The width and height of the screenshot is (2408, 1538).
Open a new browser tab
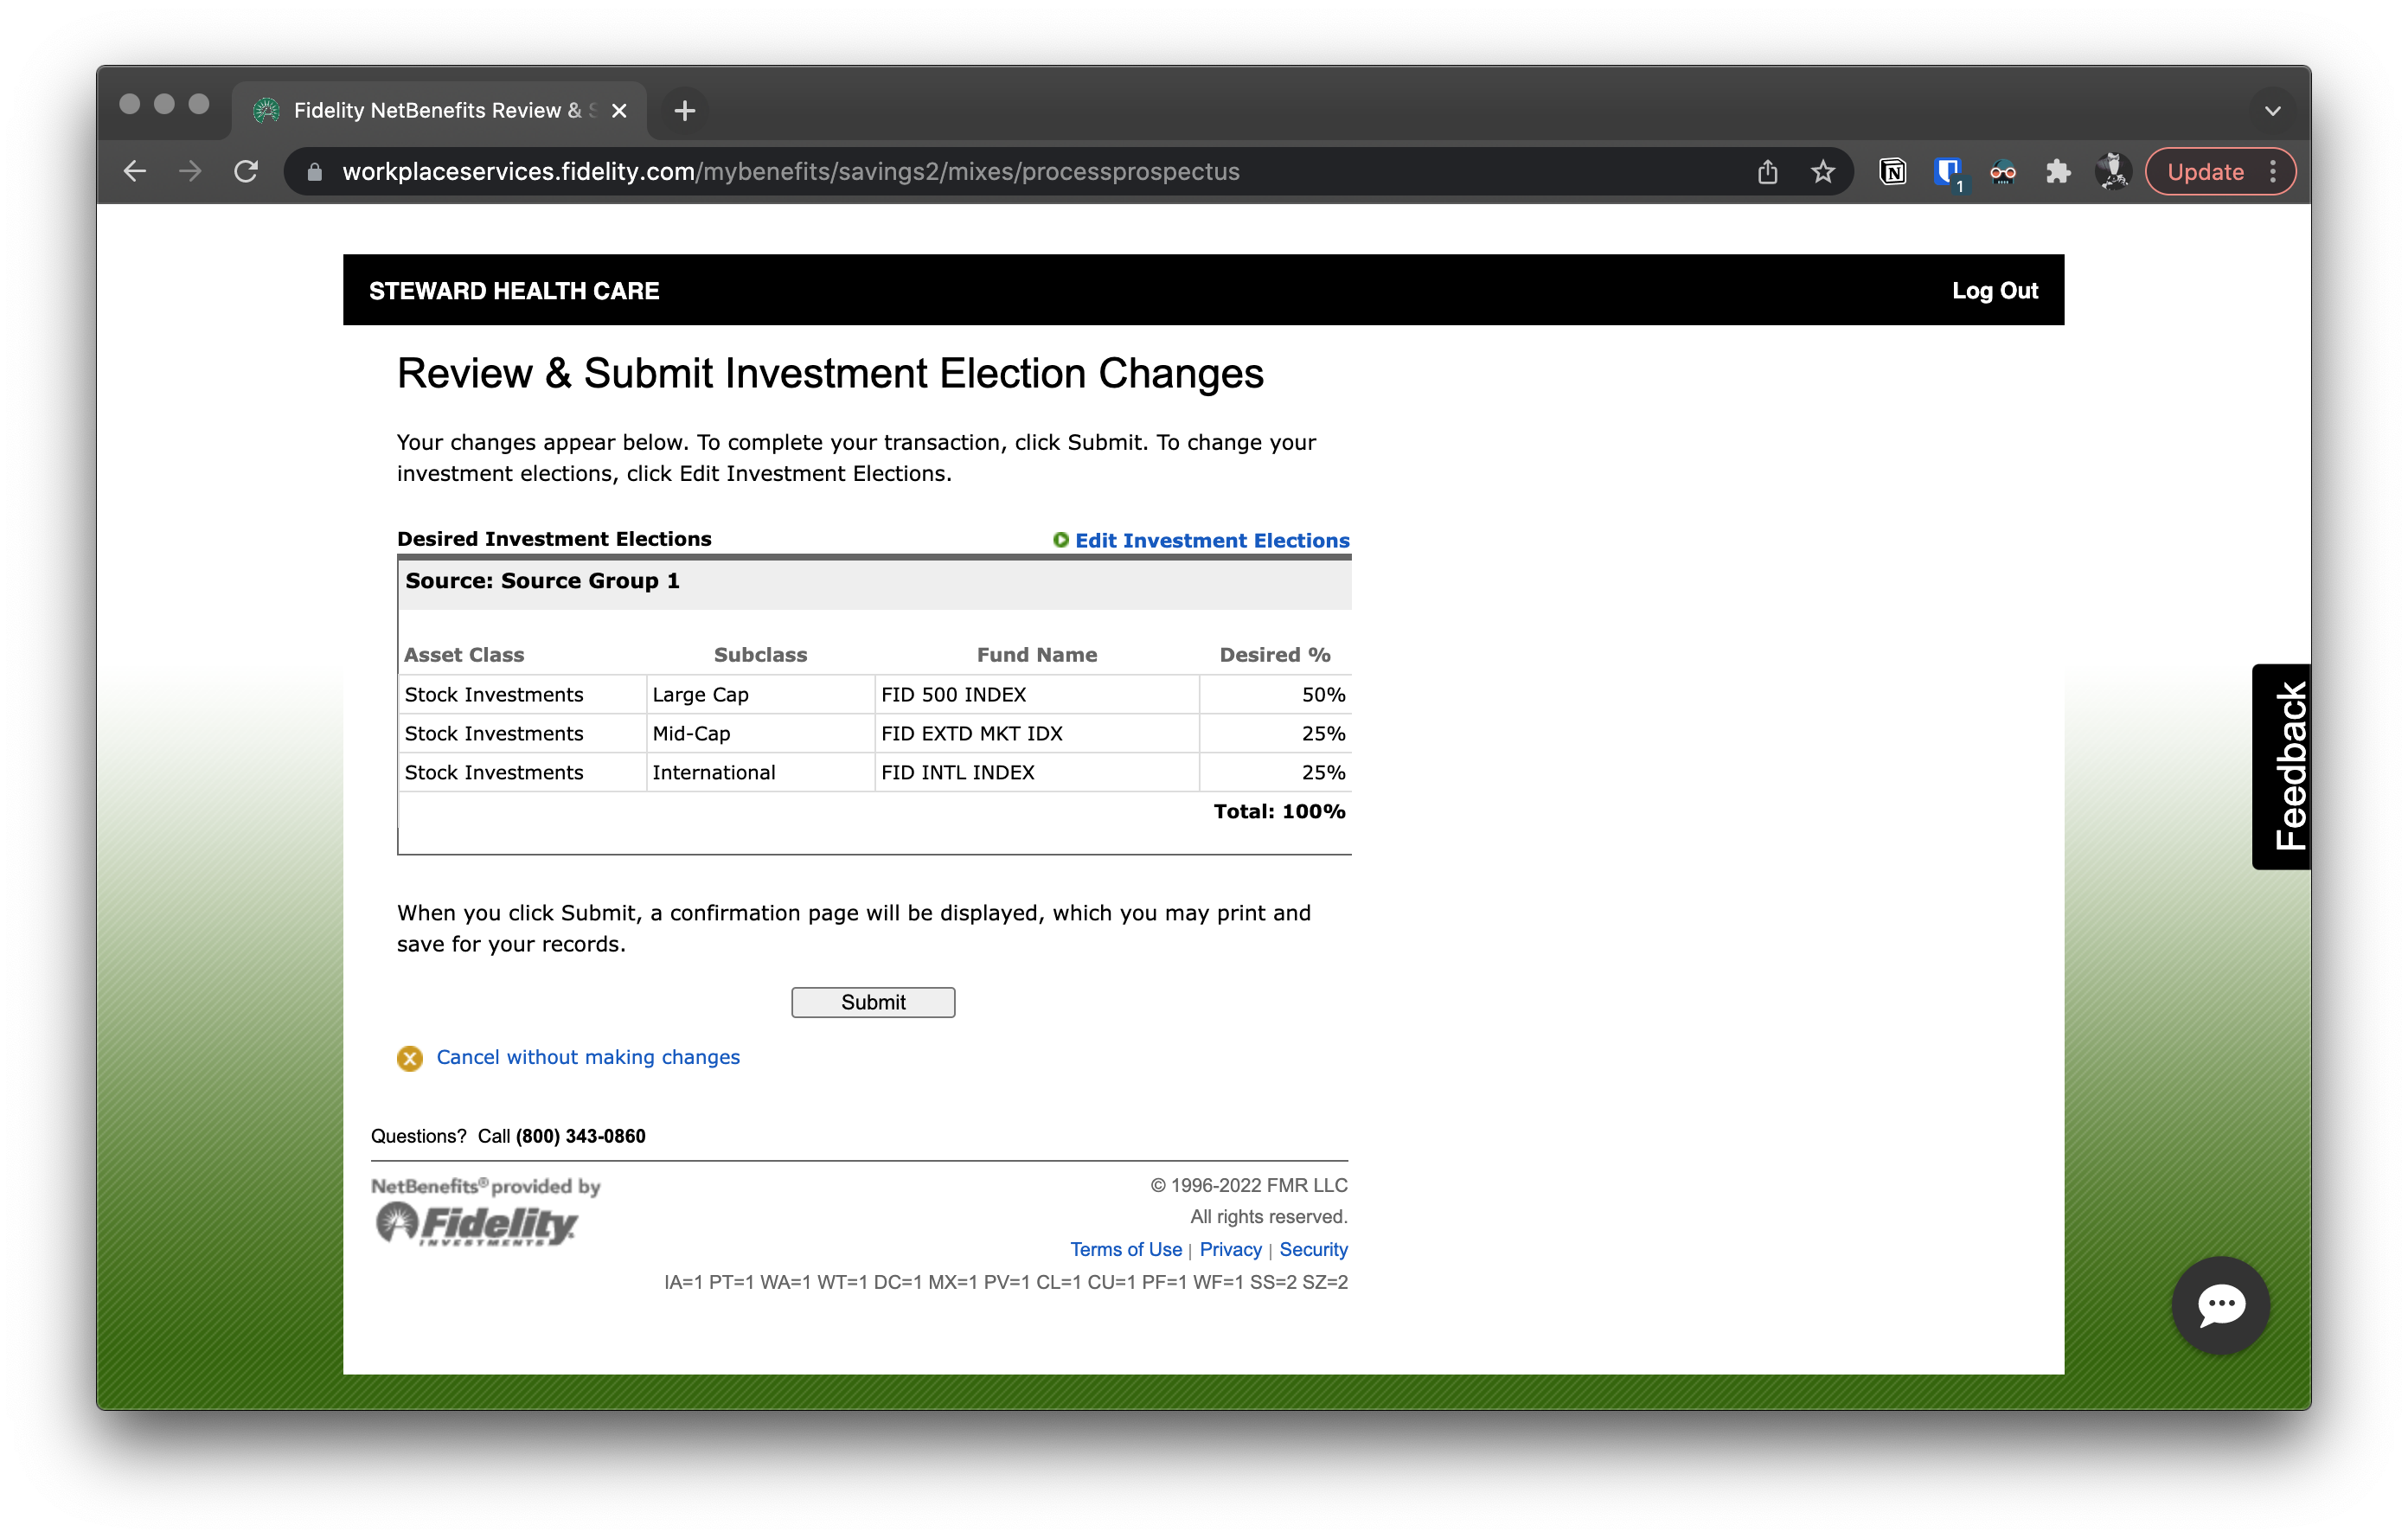[684, 111]
